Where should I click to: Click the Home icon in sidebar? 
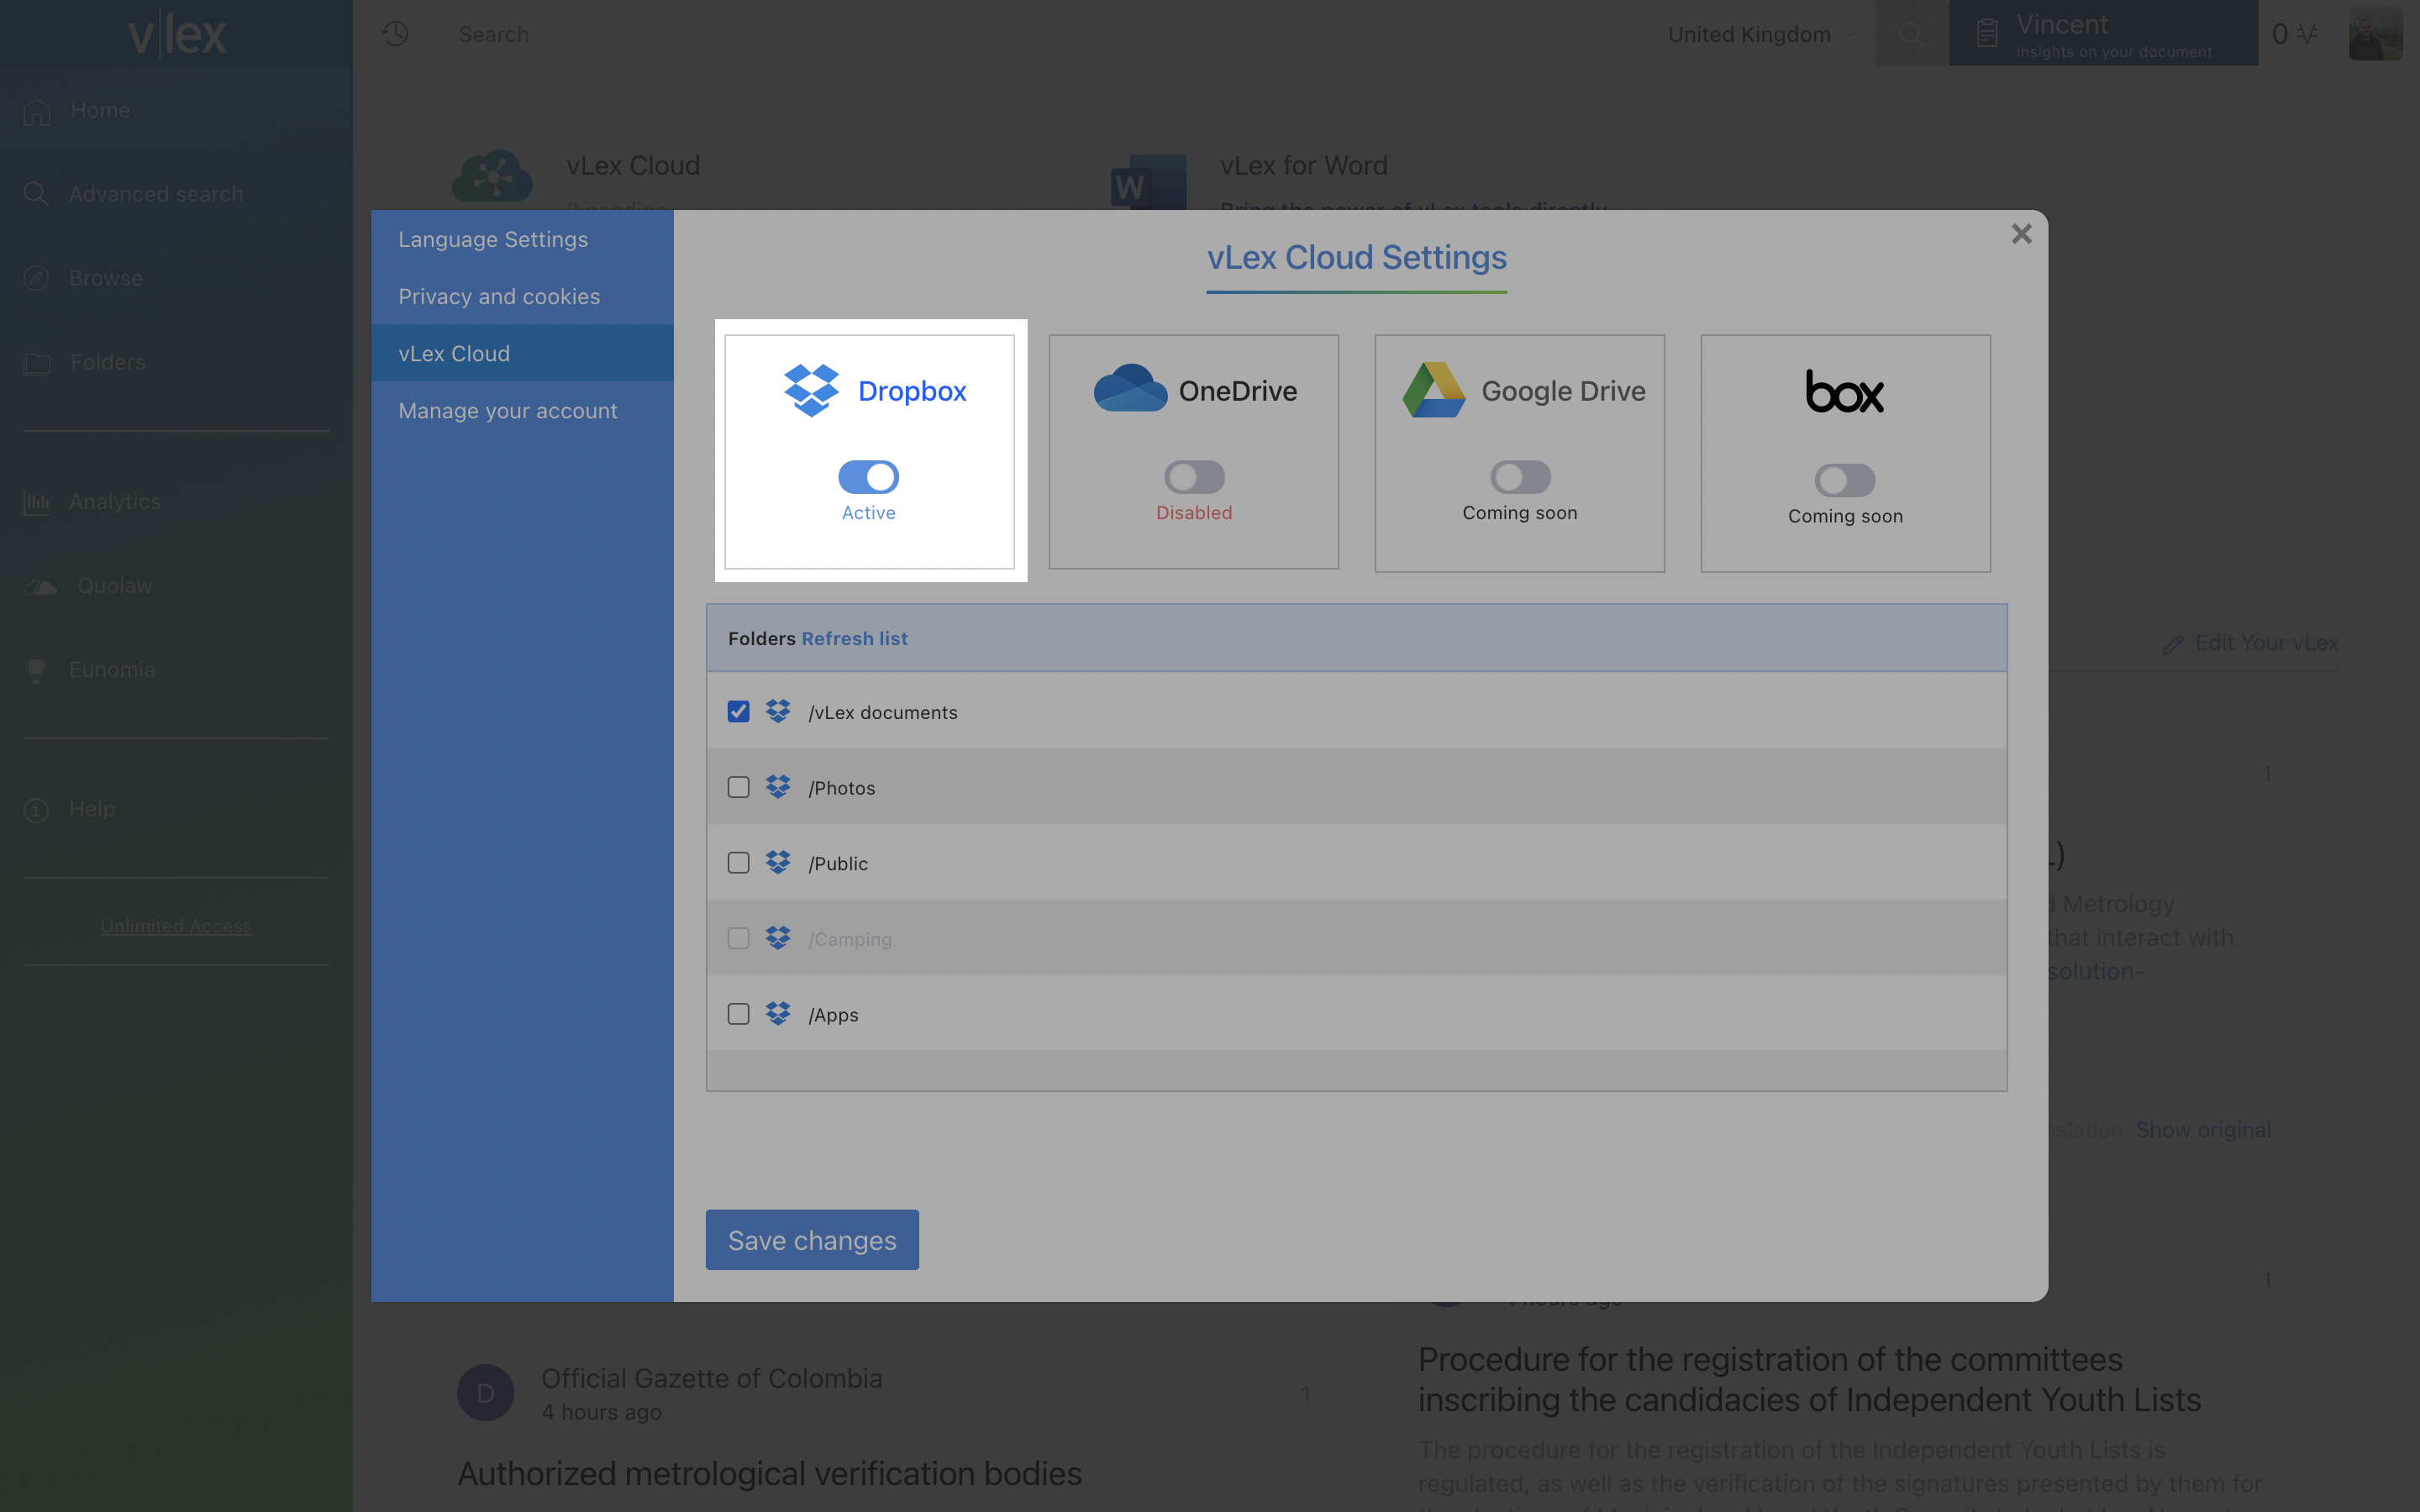click(x=37, y=111)
